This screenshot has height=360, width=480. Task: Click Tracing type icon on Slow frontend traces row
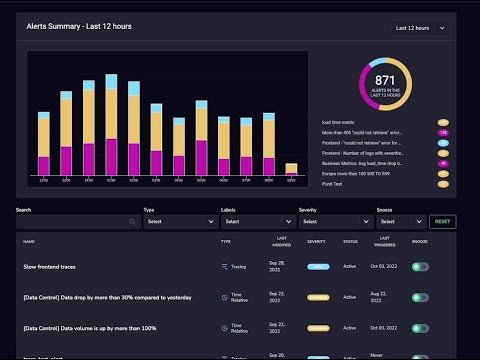[x=225, y=267]
